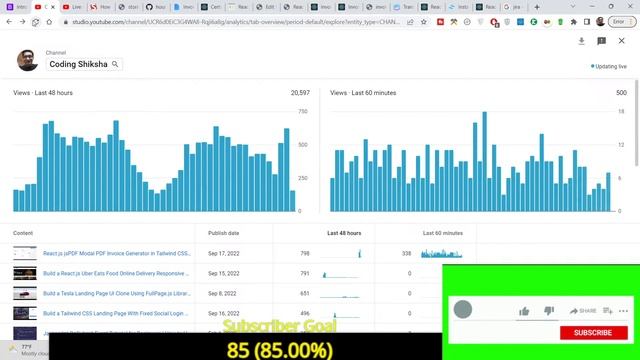Switch to the first browser tab

pyautogui.click(x=16, y=7)
